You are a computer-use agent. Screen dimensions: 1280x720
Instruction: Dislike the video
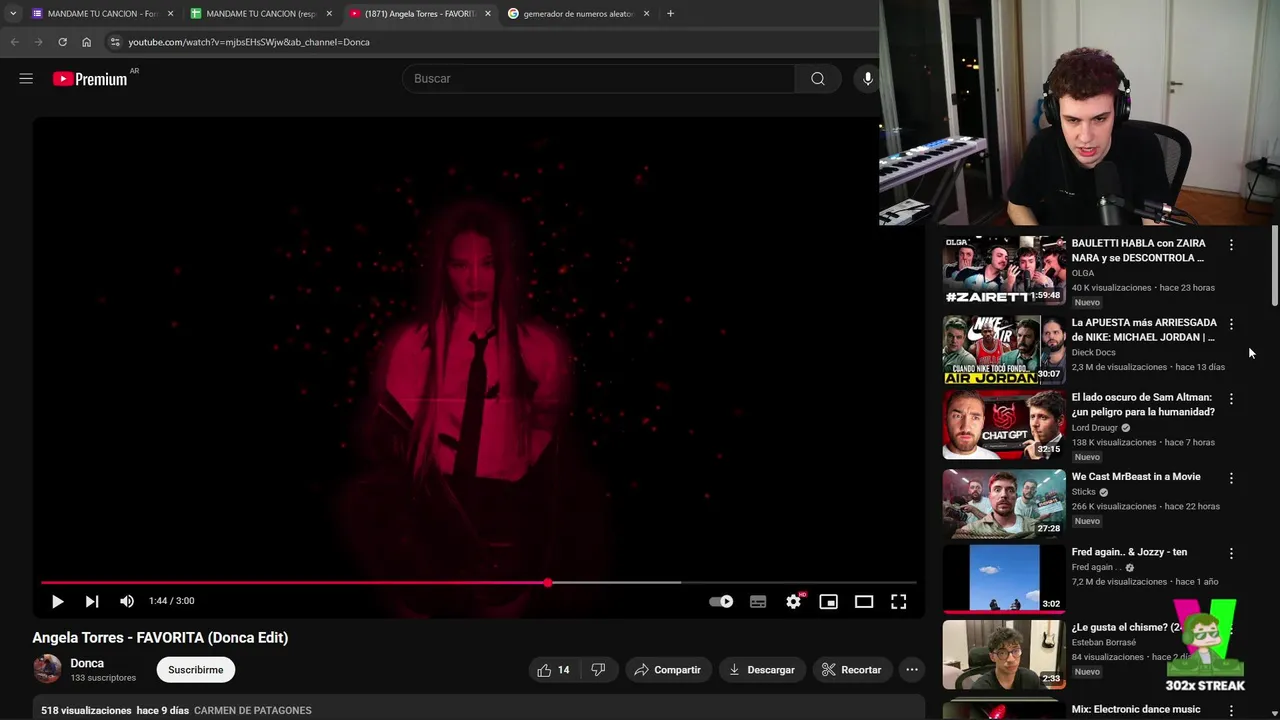click(598, 670)
